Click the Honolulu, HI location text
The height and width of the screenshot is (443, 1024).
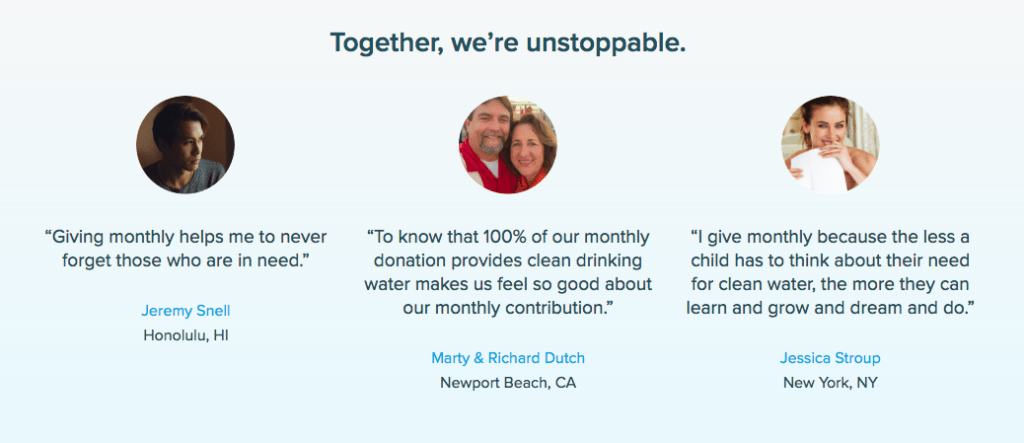(186, 335)
